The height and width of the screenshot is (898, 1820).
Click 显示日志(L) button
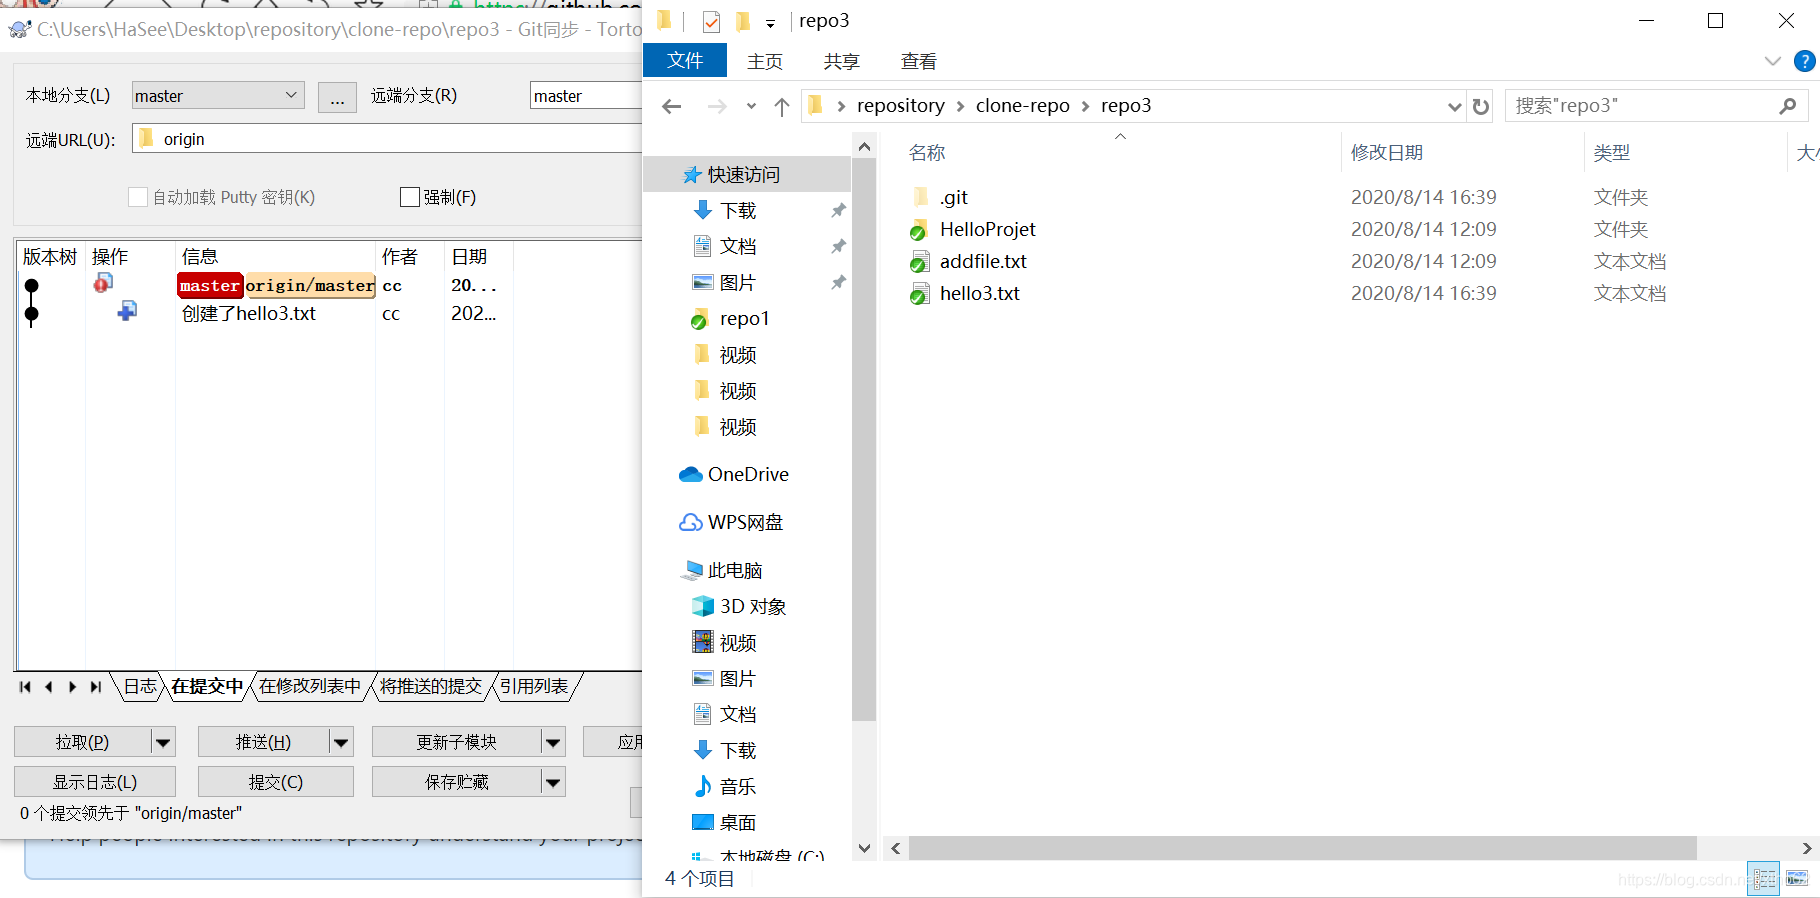click(x=95, y=782)
